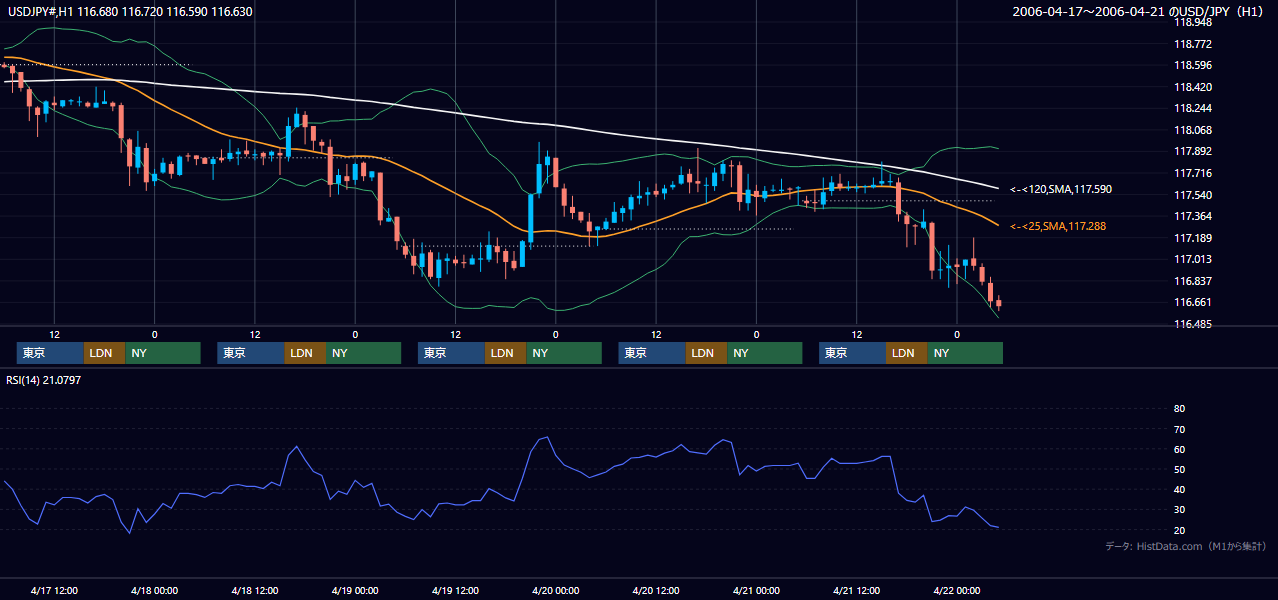Select the 4/22 00:00 time axis label
Image resolution: width=1278 pixels, height=600 pixels.
pyautogui.click(x=957, y=590)
